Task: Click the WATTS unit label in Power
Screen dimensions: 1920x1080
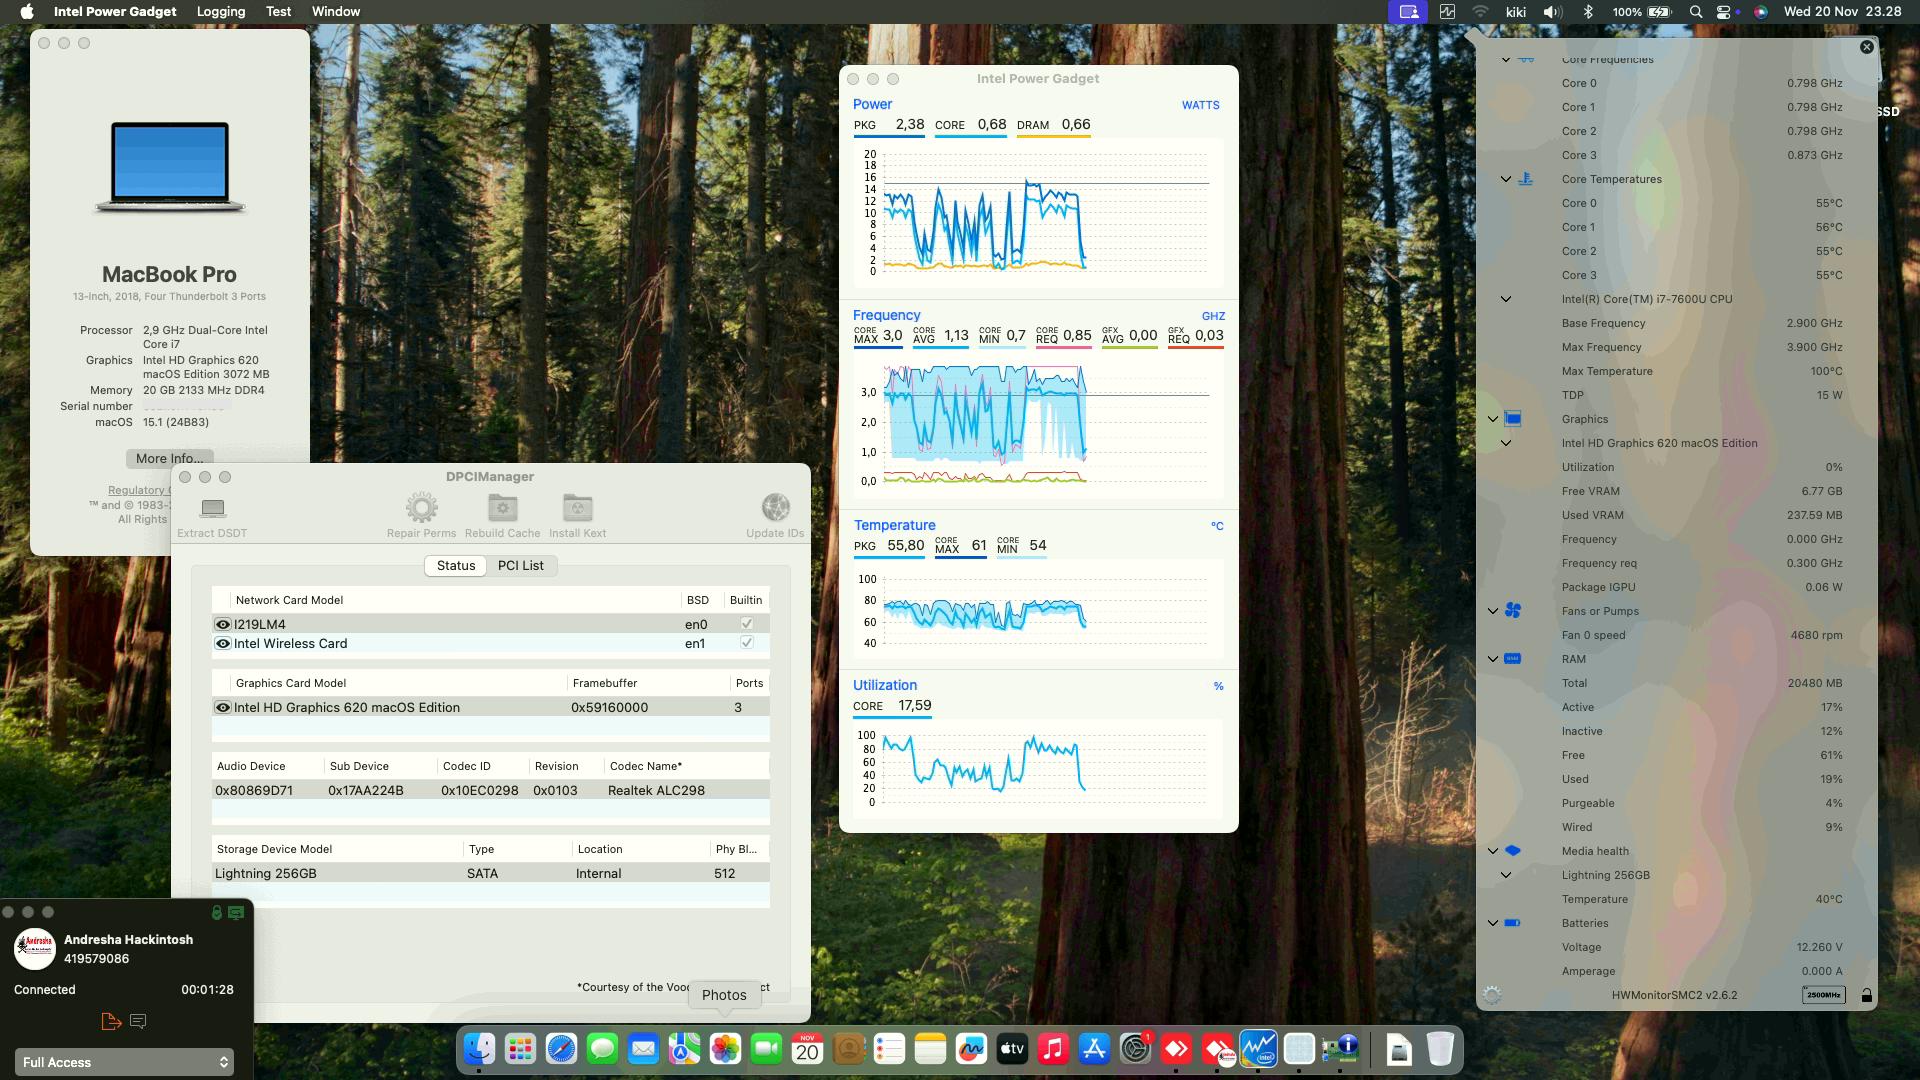Action: tap(1200, 105)
